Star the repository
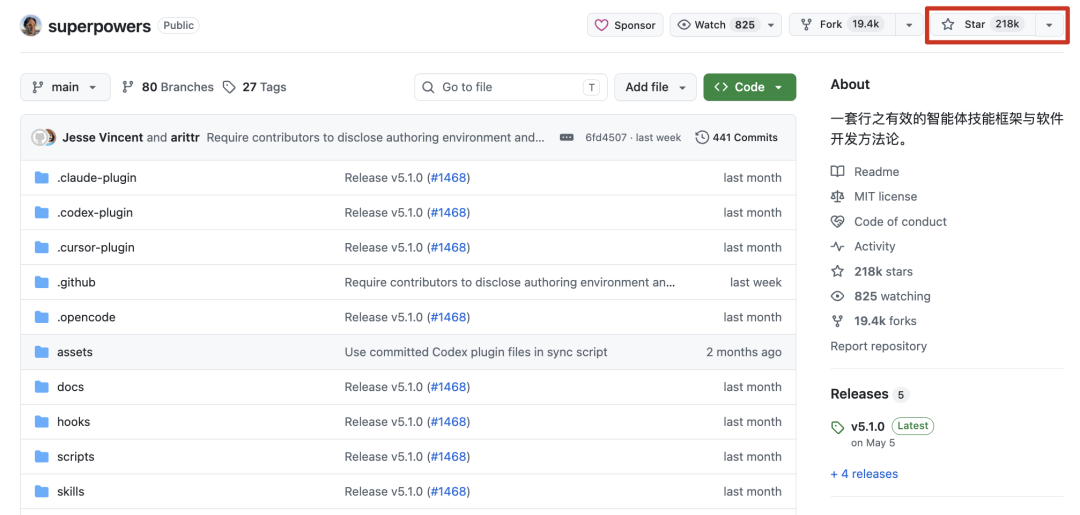This screenshot has height=515, width=1080. (x=982, y=25)
